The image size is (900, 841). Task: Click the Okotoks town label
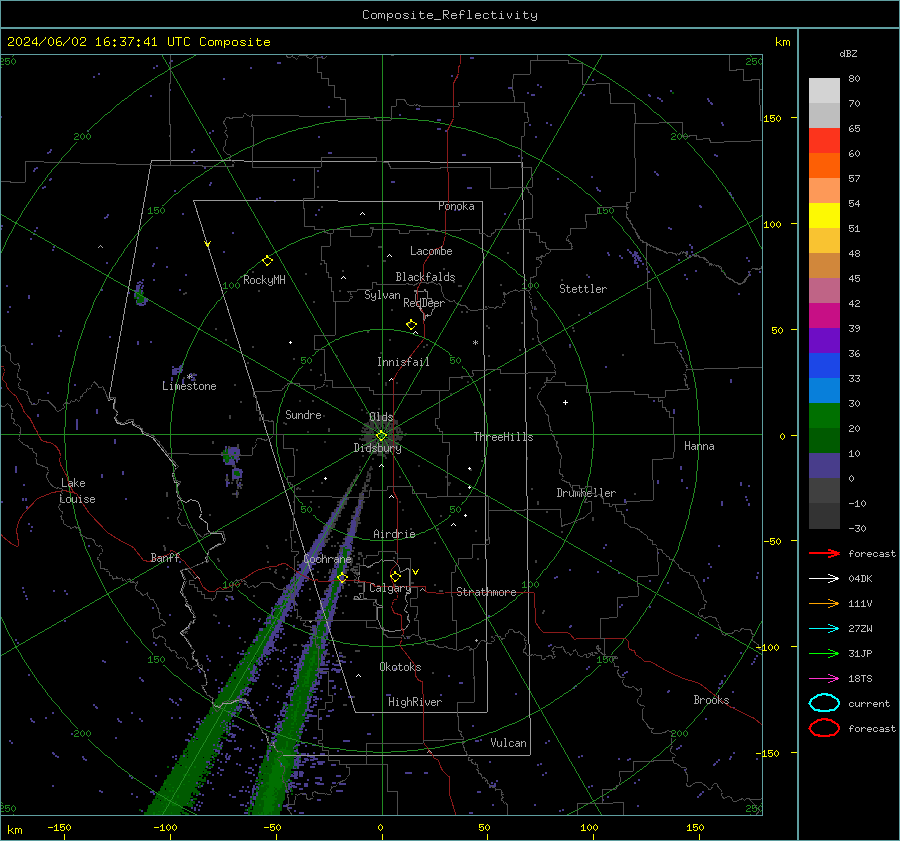pyautogui.click(x=400, y=667)
